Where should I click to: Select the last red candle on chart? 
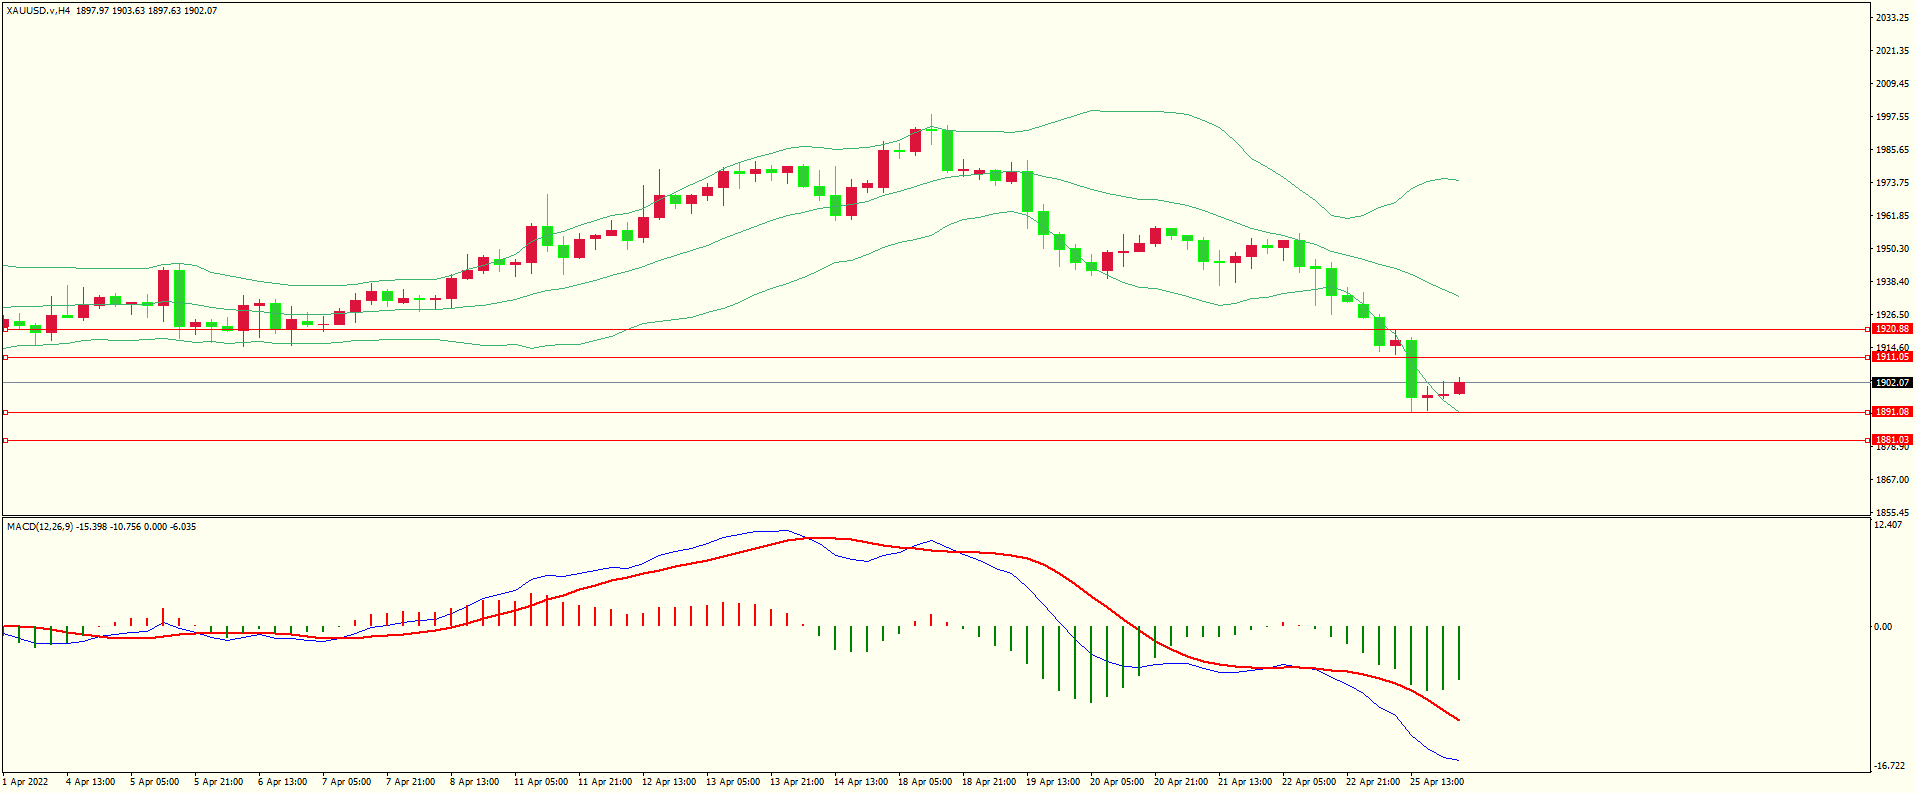click(x=1459, y=388)
